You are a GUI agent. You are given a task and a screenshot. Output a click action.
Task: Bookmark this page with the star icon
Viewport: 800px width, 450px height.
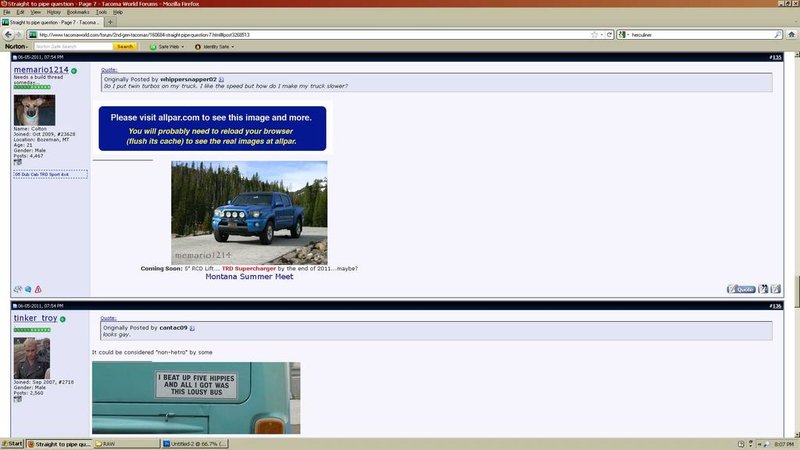[x=594, y=35]
